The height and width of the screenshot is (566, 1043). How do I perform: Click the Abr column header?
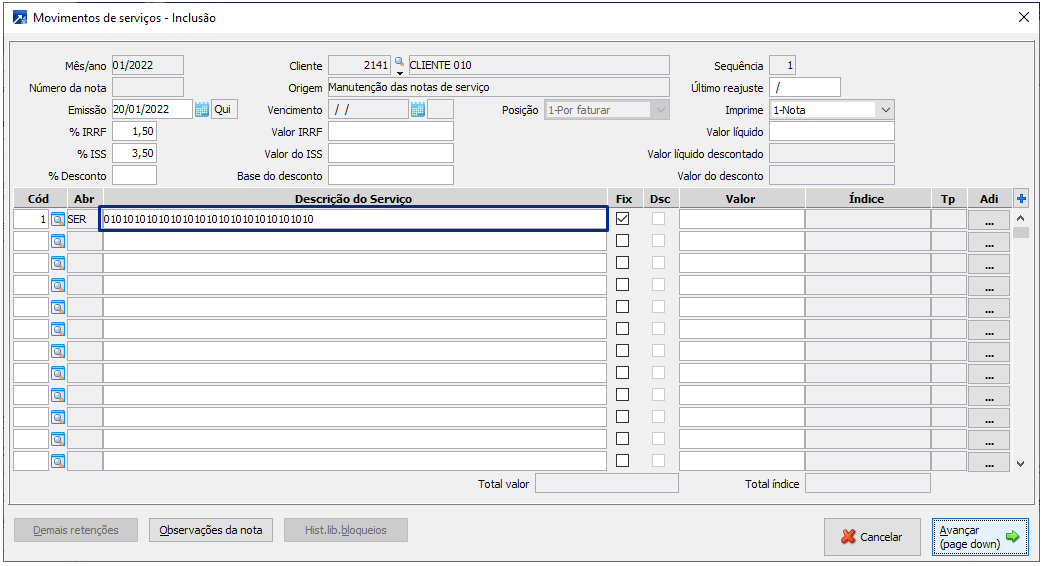pyautogui.click(x=84, y=198)
